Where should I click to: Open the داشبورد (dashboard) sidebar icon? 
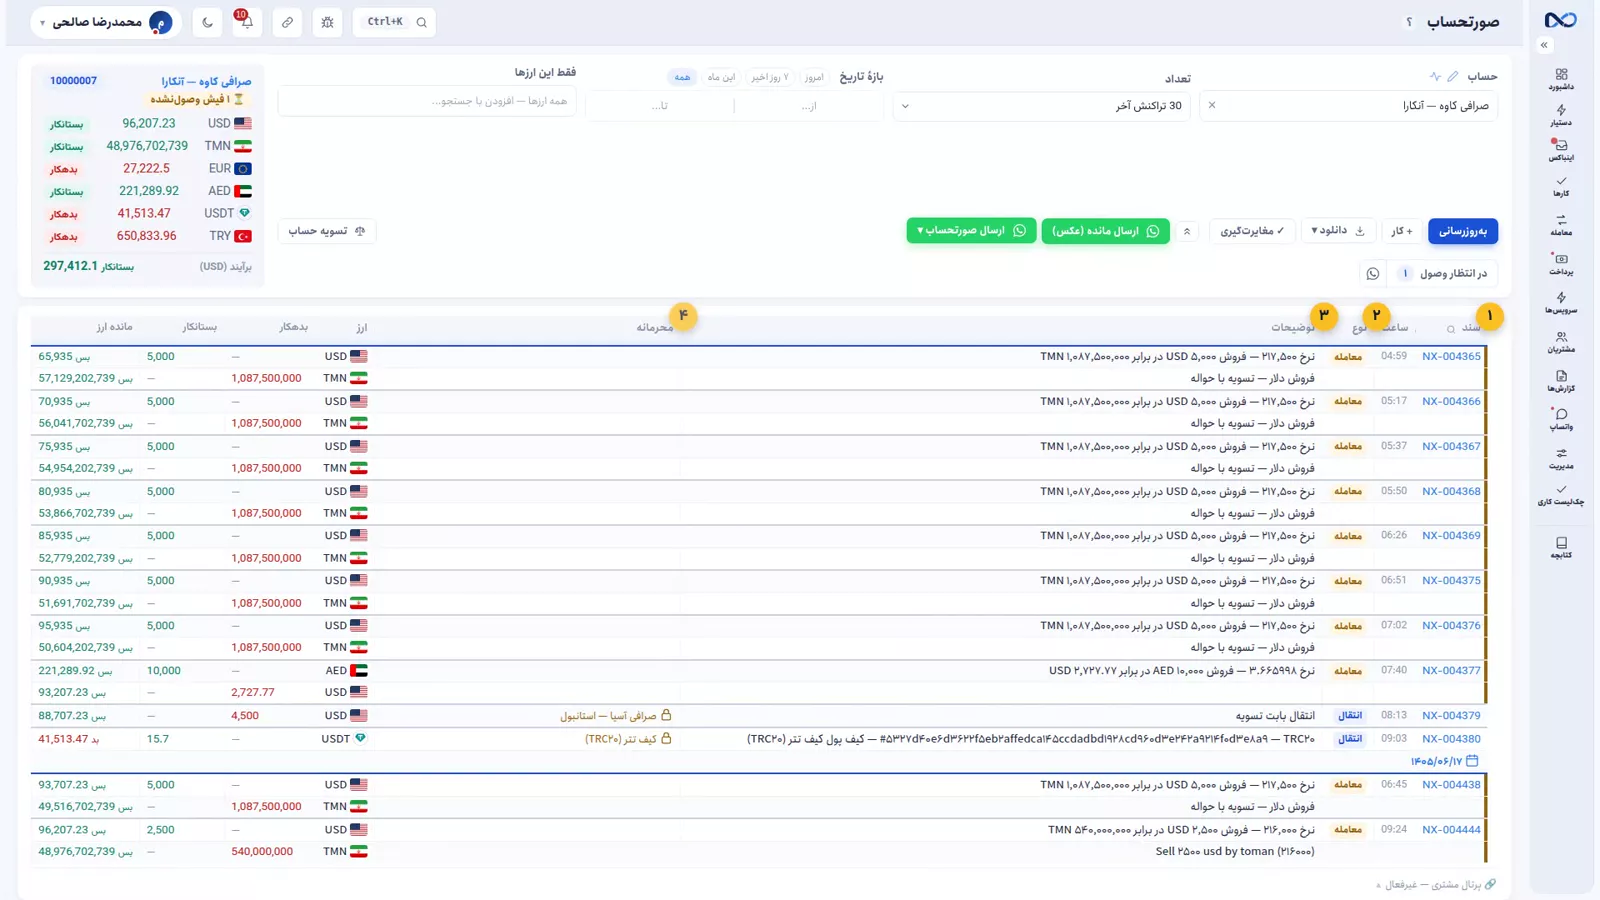[1561, 79]
